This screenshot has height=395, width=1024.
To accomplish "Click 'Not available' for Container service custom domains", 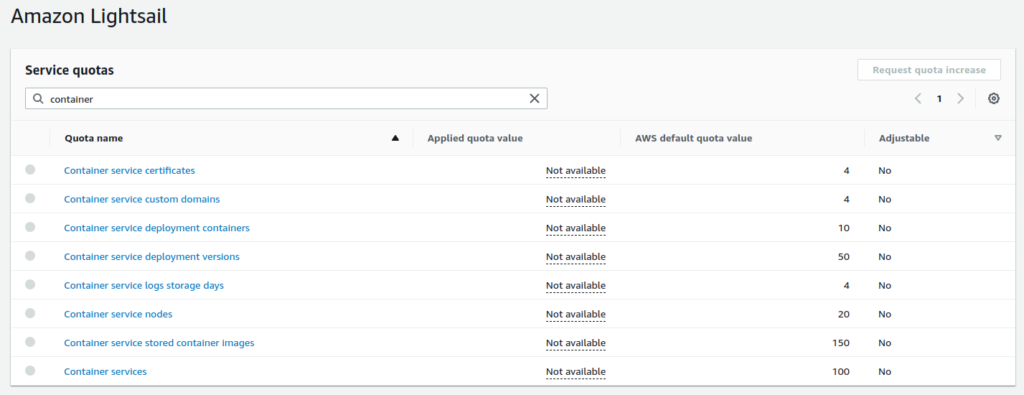I will [576, 200].
